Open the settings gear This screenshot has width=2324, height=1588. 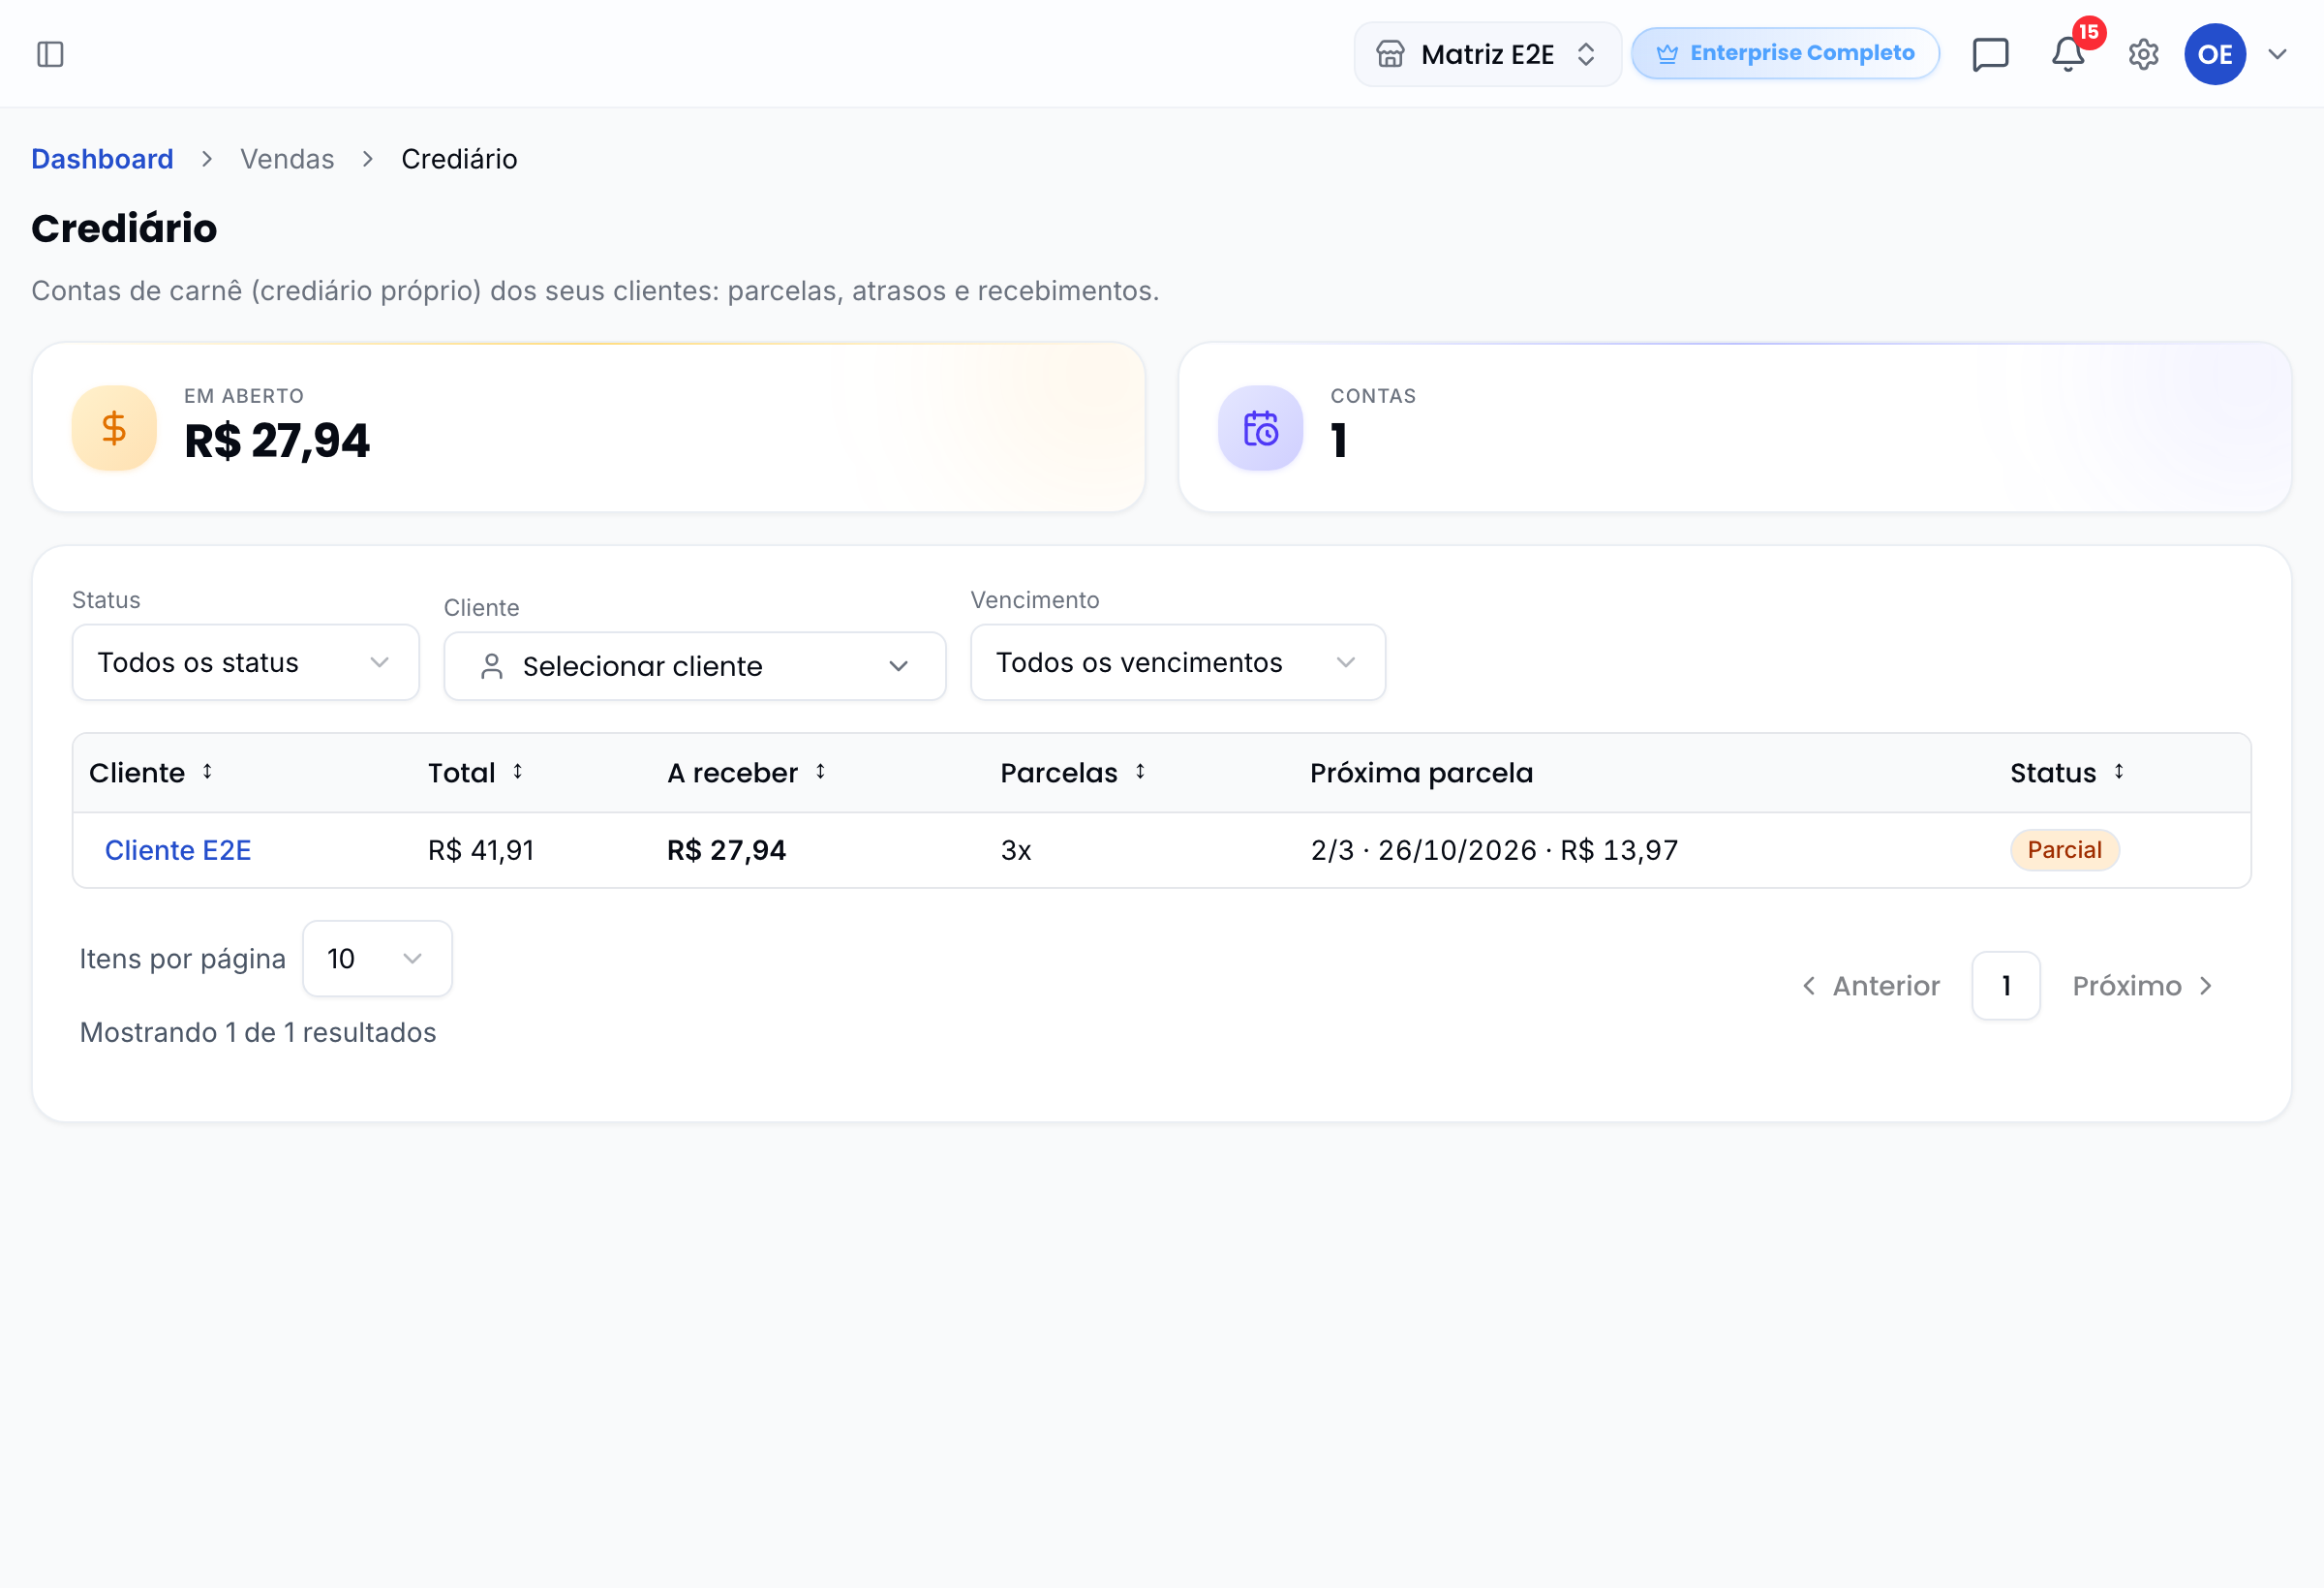(2143, 54)
